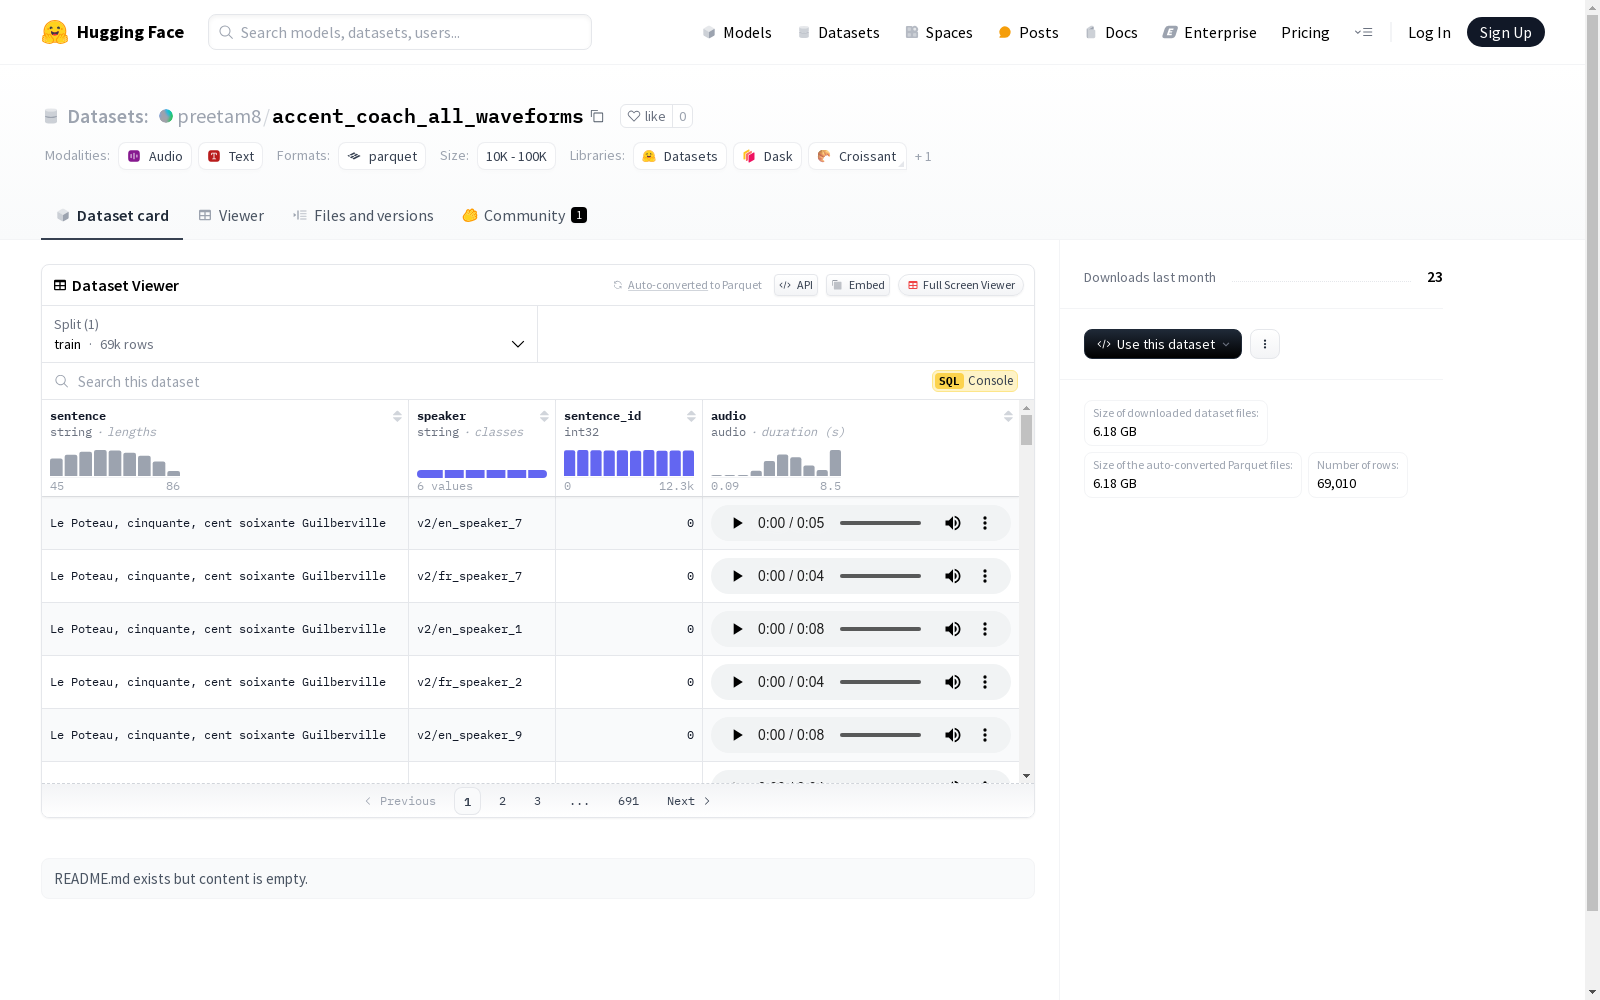Sort by the sentence column
Screen dimensions: 1600x1000
click(397, 416)
